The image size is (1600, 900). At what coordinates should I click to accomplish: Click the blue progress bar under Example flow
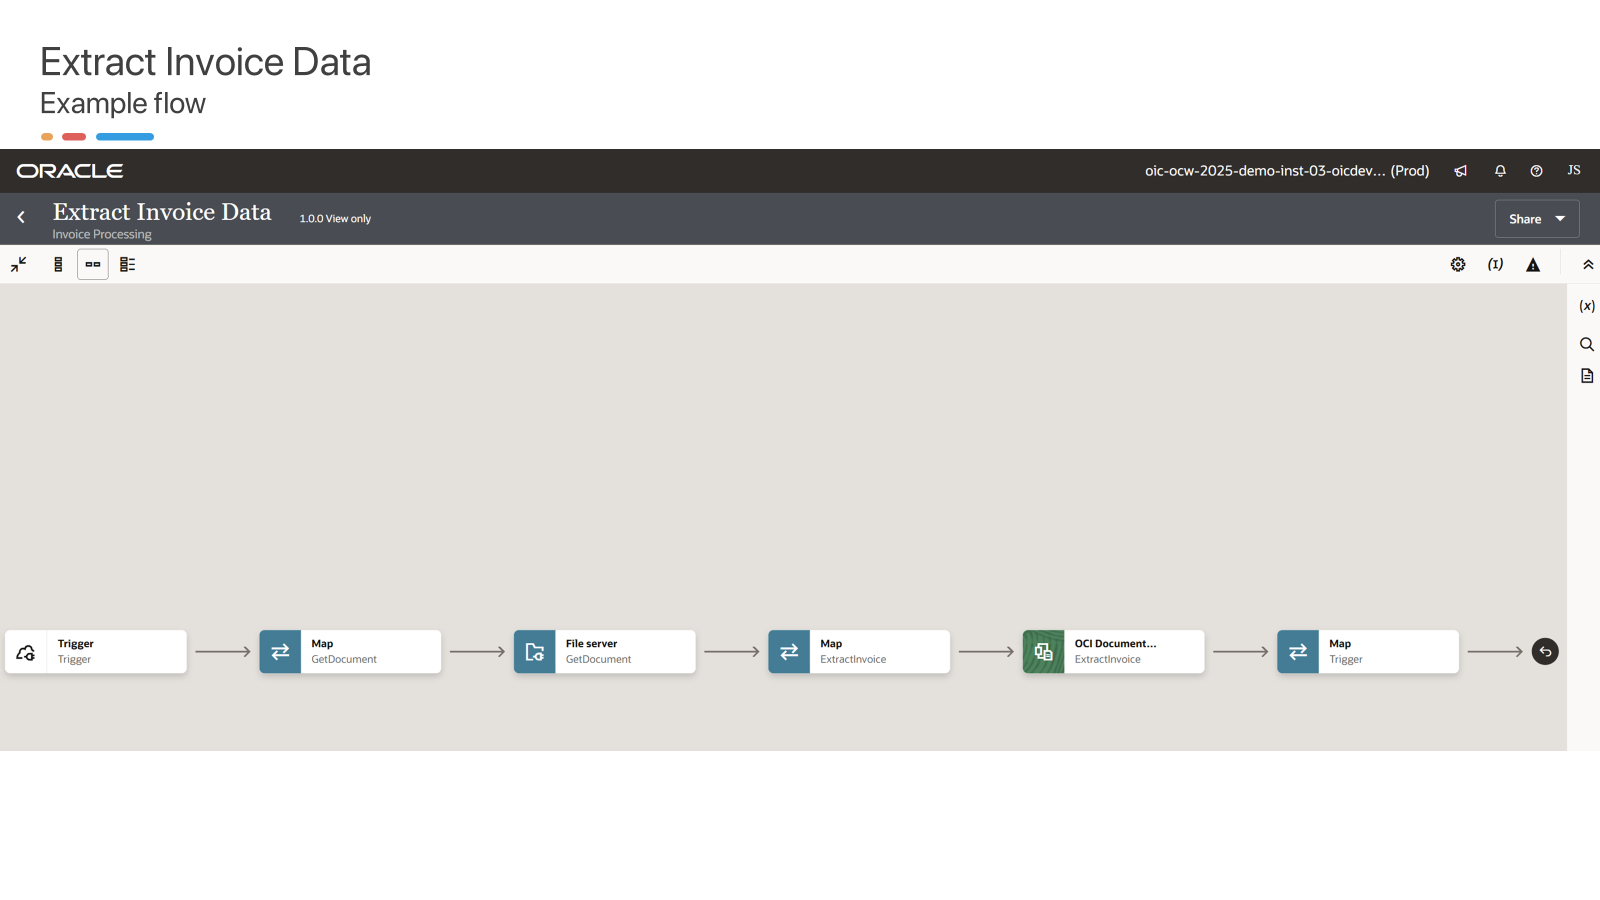tap(124, 136)
